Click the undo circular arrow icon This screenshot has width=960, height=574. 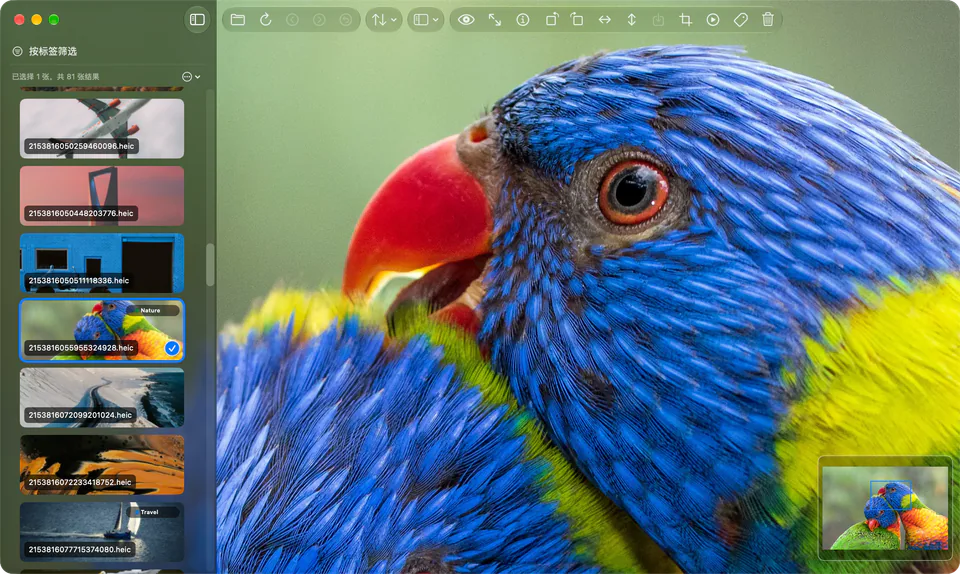[x=346, y=20]
